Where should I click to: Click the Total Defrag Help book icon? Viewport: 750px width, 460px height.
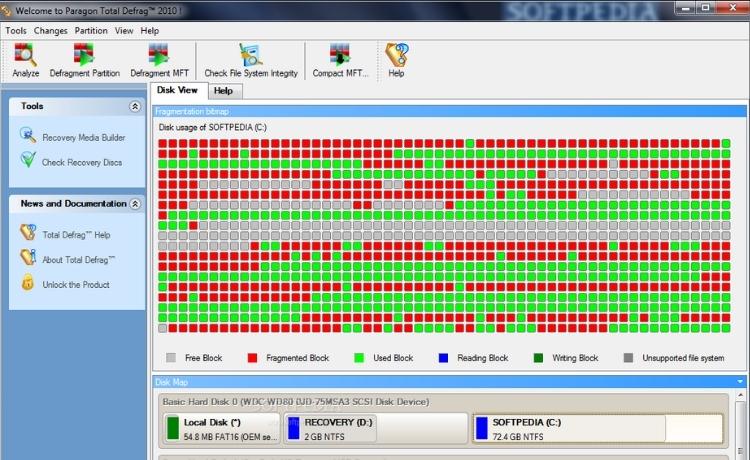[x=28, y=232]
